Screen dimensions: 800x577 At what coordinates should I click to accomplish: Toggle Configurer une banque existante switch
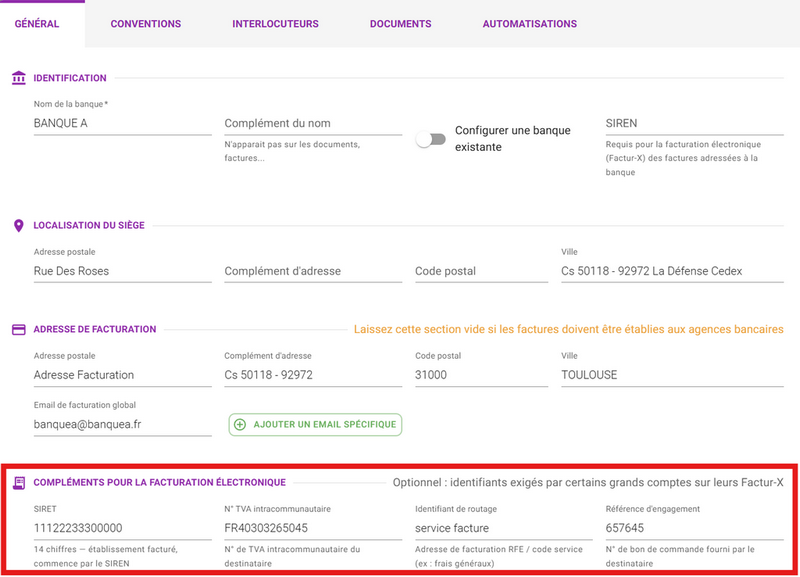point(431,139)
